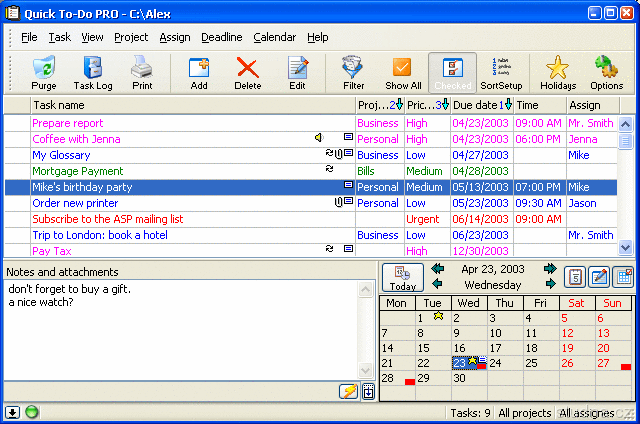640x424 pixels.
Task: Toggle the Checked tasks button
Action: click(452, 73)
